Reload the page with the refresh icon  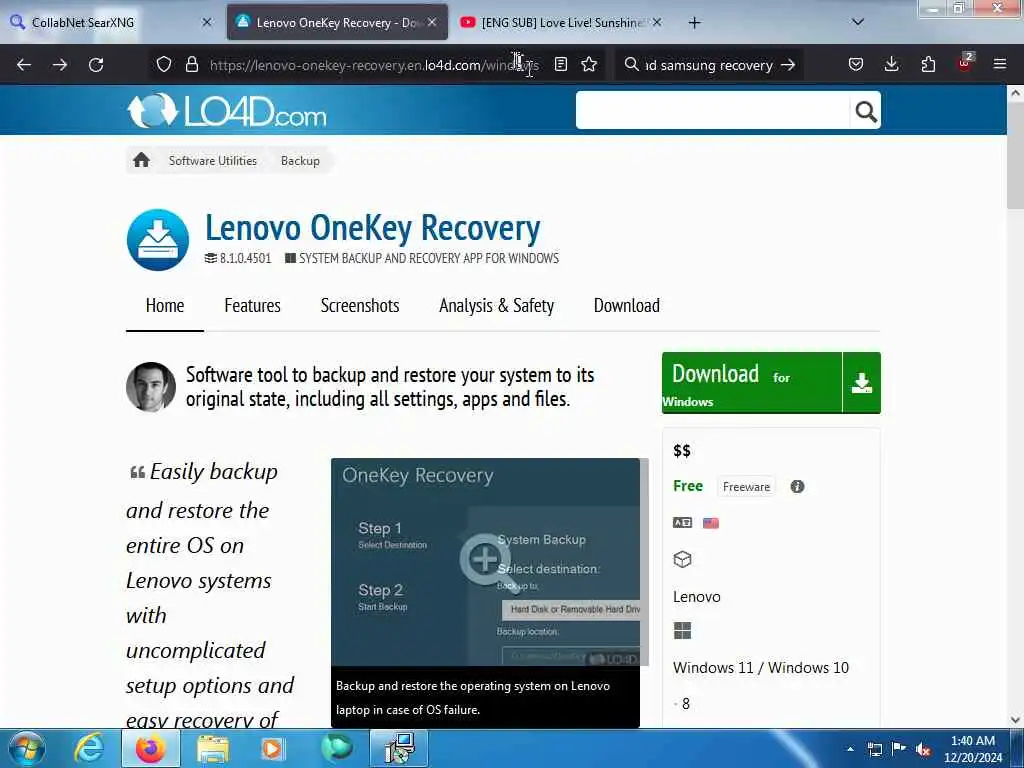point(96,65)
